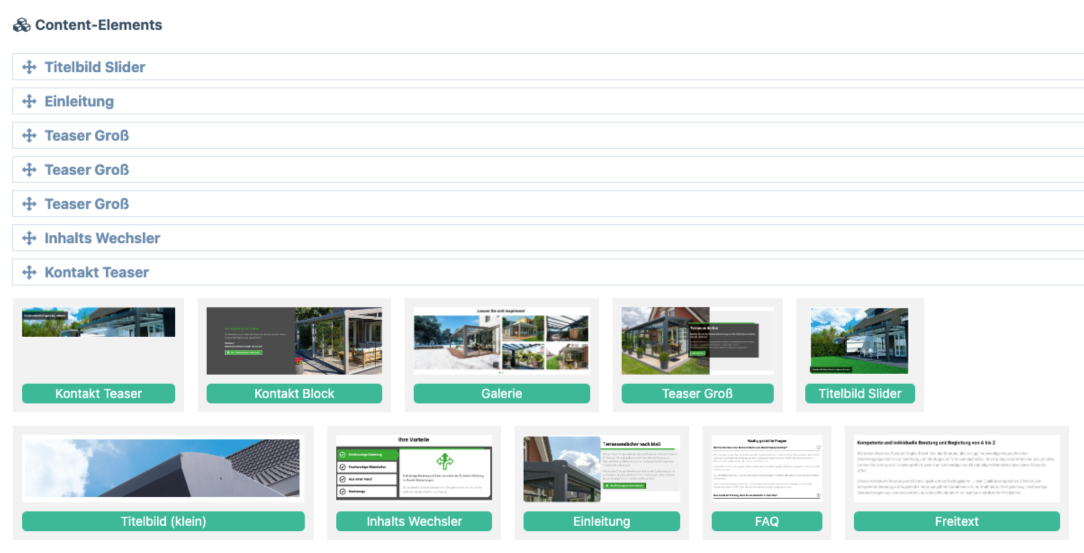Click the move handle on Kontakt Teaser row
This screenshot has width=1084, height=553.
[29, 272]
